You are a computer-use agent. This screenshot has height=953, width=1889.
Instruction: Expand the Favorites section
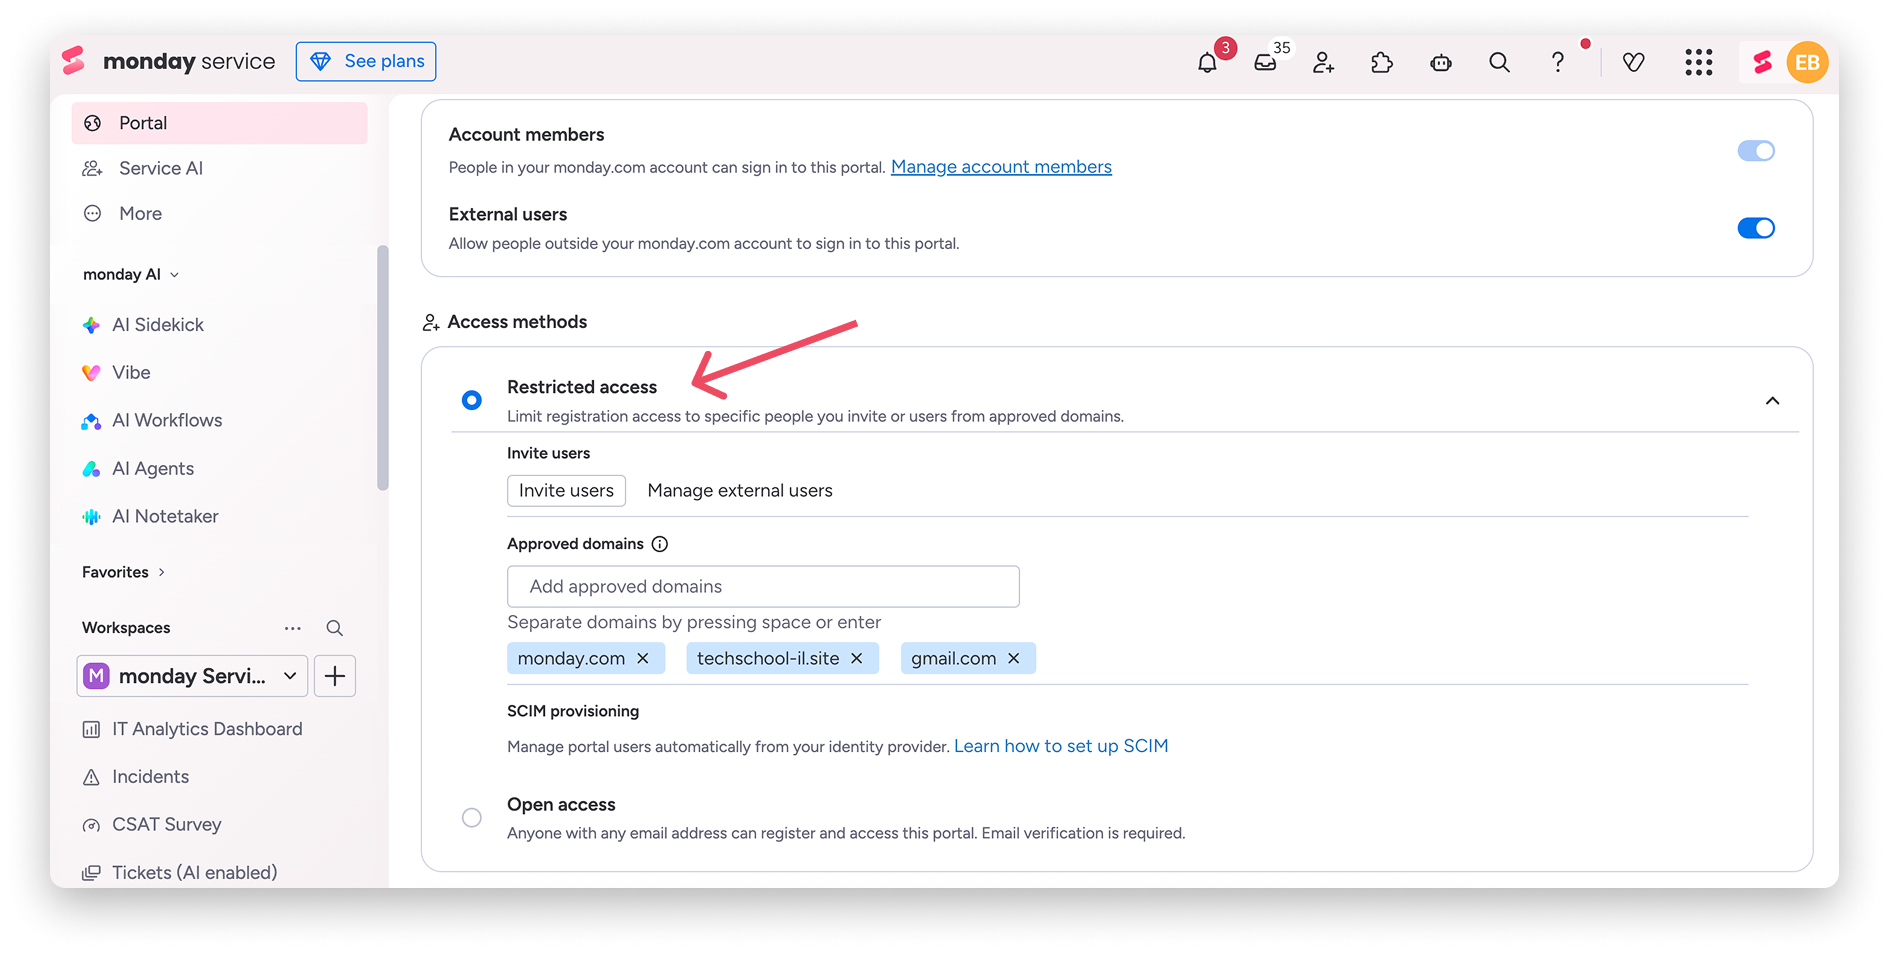[124, 572]
